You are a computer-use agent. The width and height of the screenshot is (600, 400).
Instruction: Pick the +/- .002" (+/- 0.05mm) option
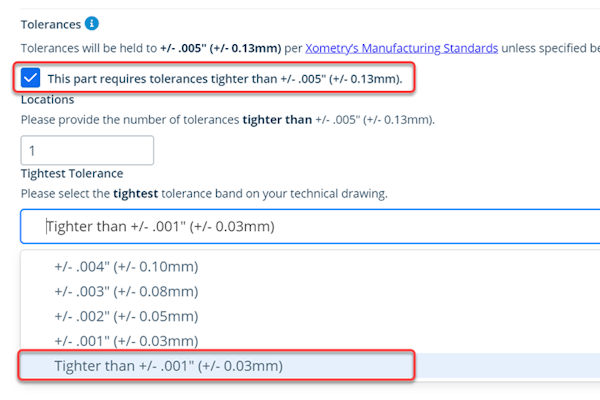click(126, 316)
